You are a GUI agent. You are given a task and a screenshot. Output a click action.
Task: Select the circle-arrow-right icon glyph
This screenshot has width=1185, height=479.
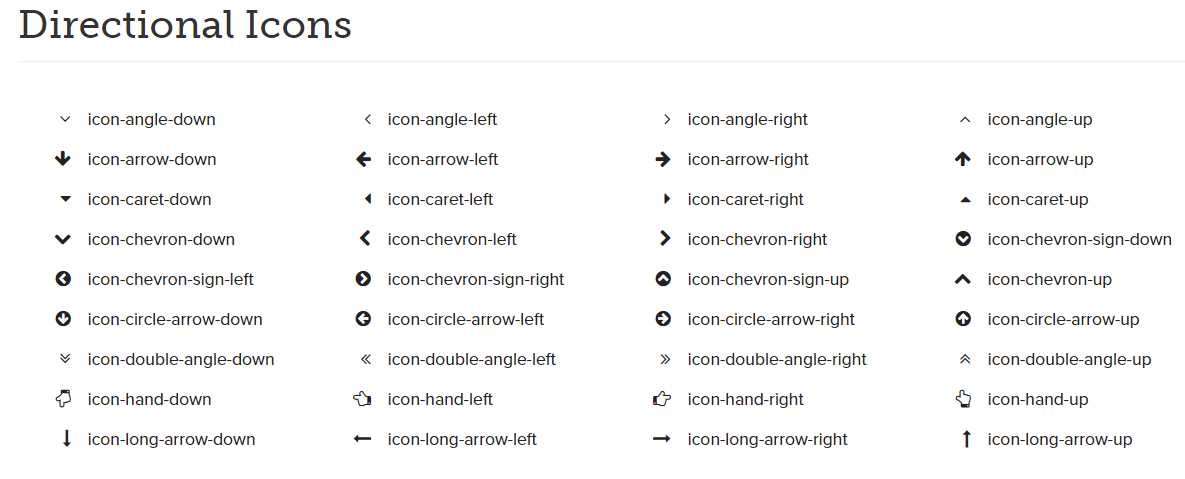click(662, 319)
